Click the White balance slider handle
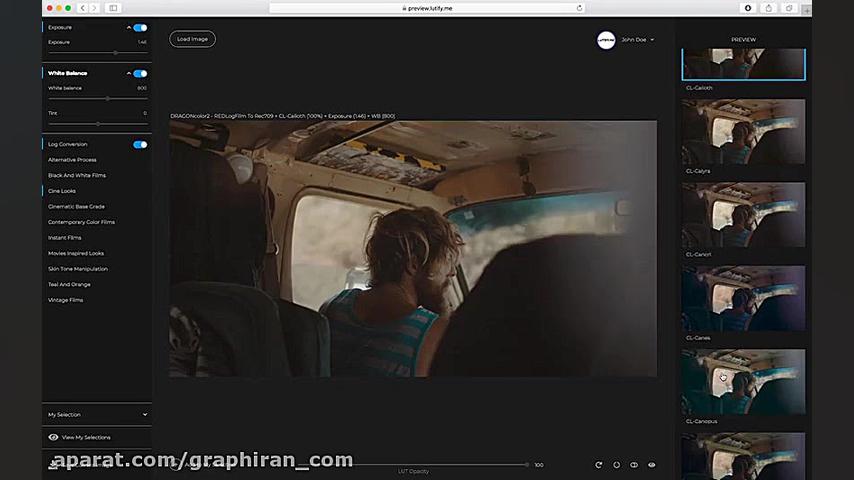854x480 pixels. pyautogui.click(x=108, y=99)
